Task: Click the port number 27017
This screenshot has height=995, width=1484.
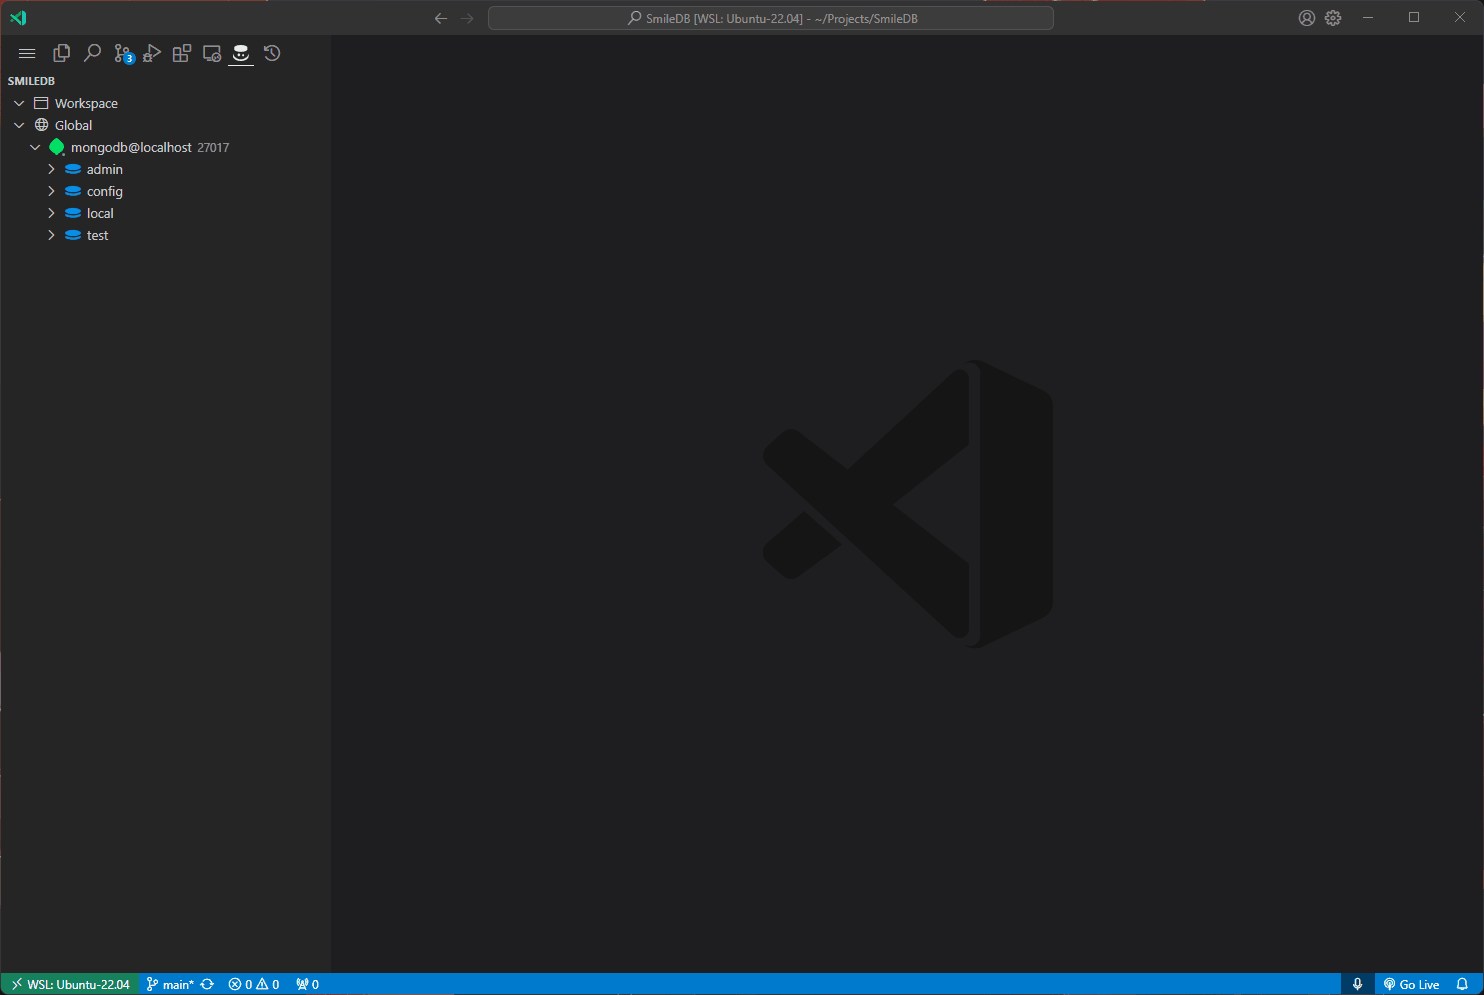Action: tap(213, 147)
